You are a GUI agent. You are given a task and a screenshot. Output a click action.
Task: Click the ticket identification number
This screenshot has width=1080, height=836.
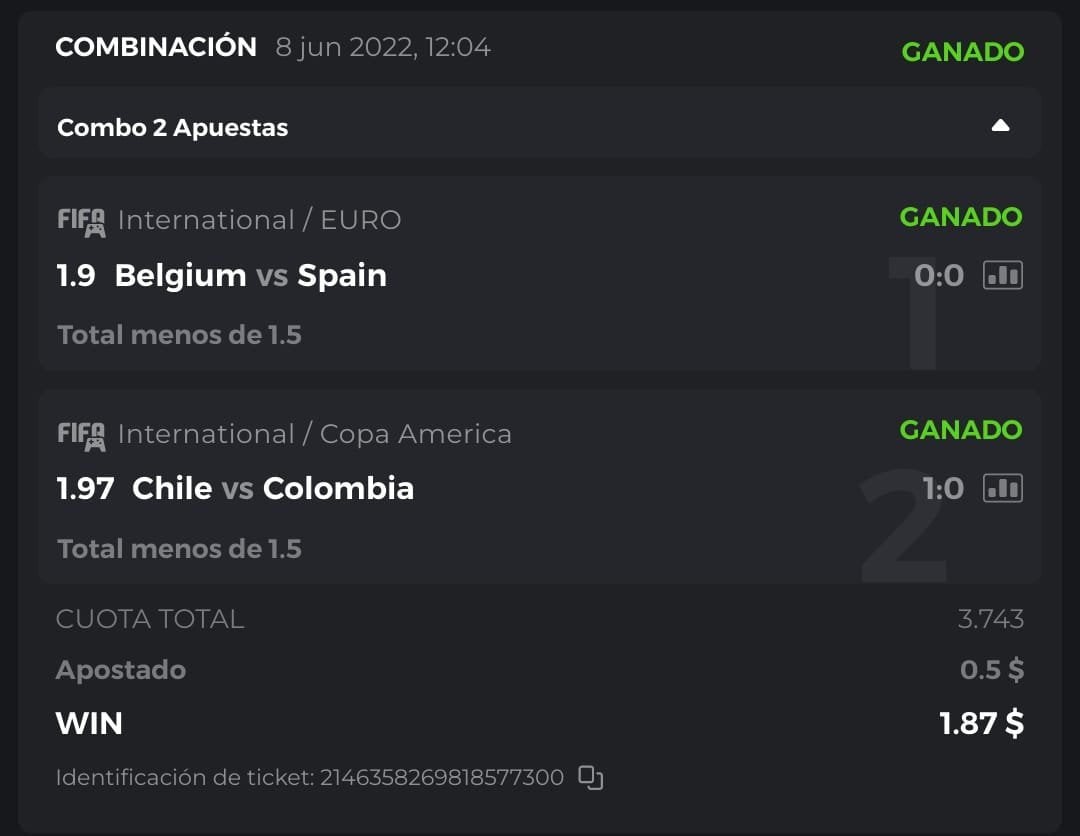(x=441, y=777)
